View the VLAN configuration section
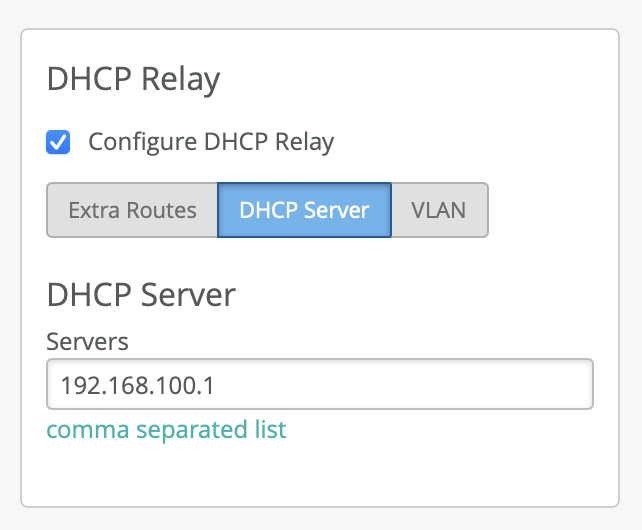The width and height of the screenshot is (642, 530). 439,210
